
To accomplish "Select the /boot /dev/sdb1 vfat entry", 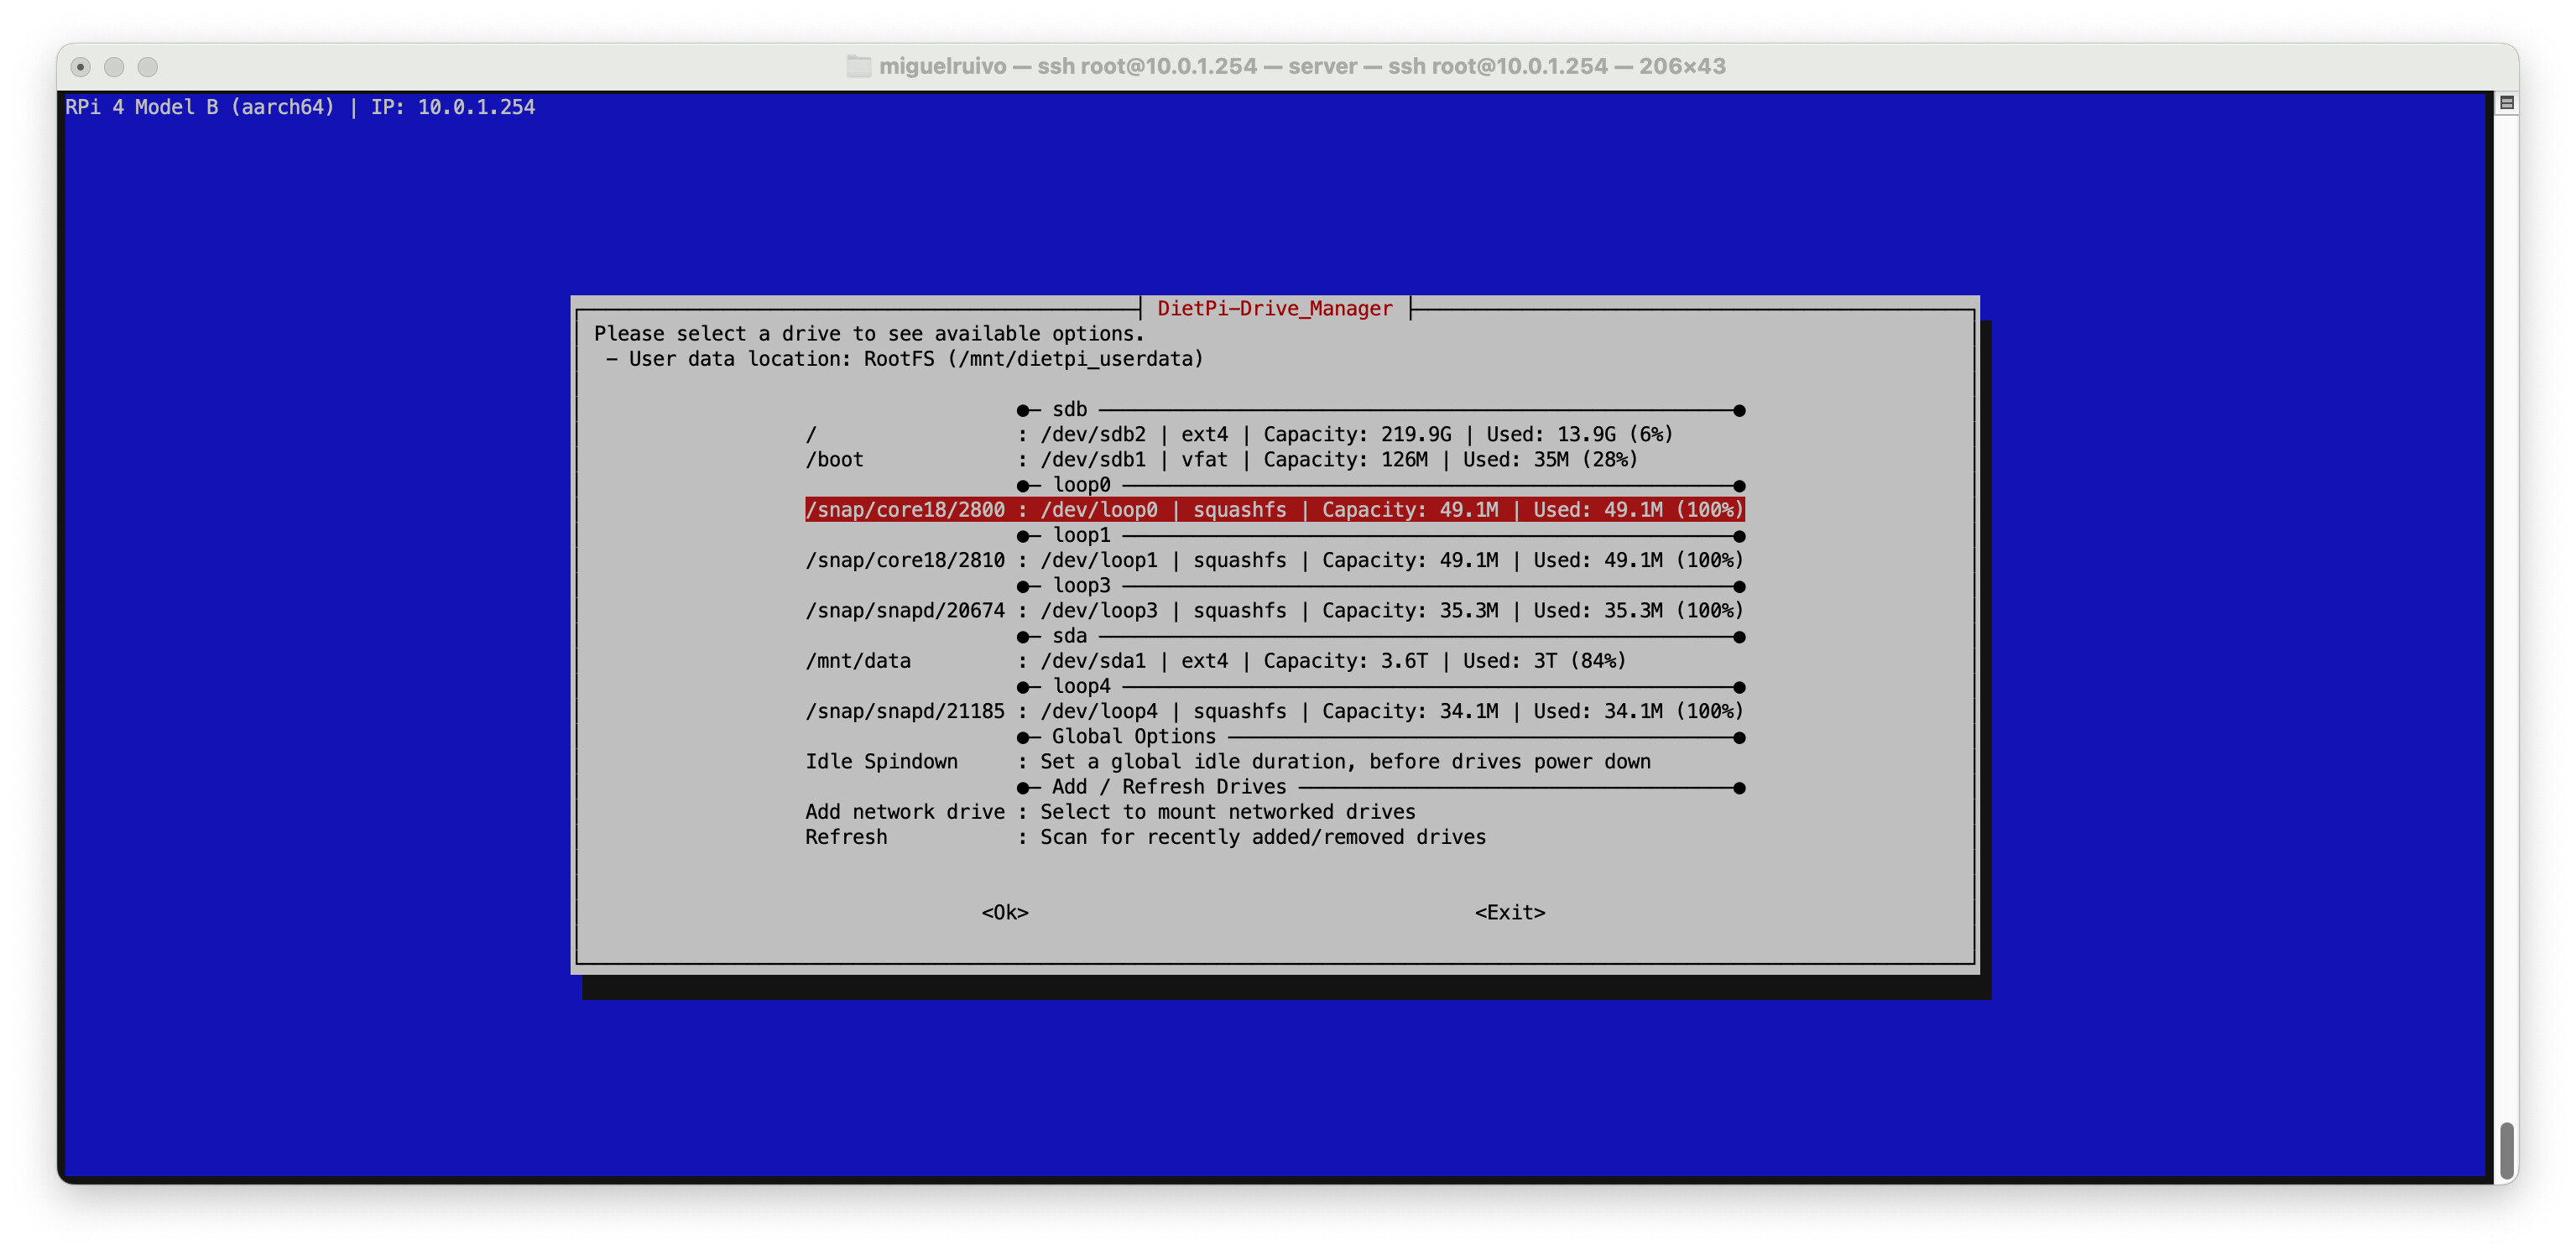I will (x=1275, y=459).
